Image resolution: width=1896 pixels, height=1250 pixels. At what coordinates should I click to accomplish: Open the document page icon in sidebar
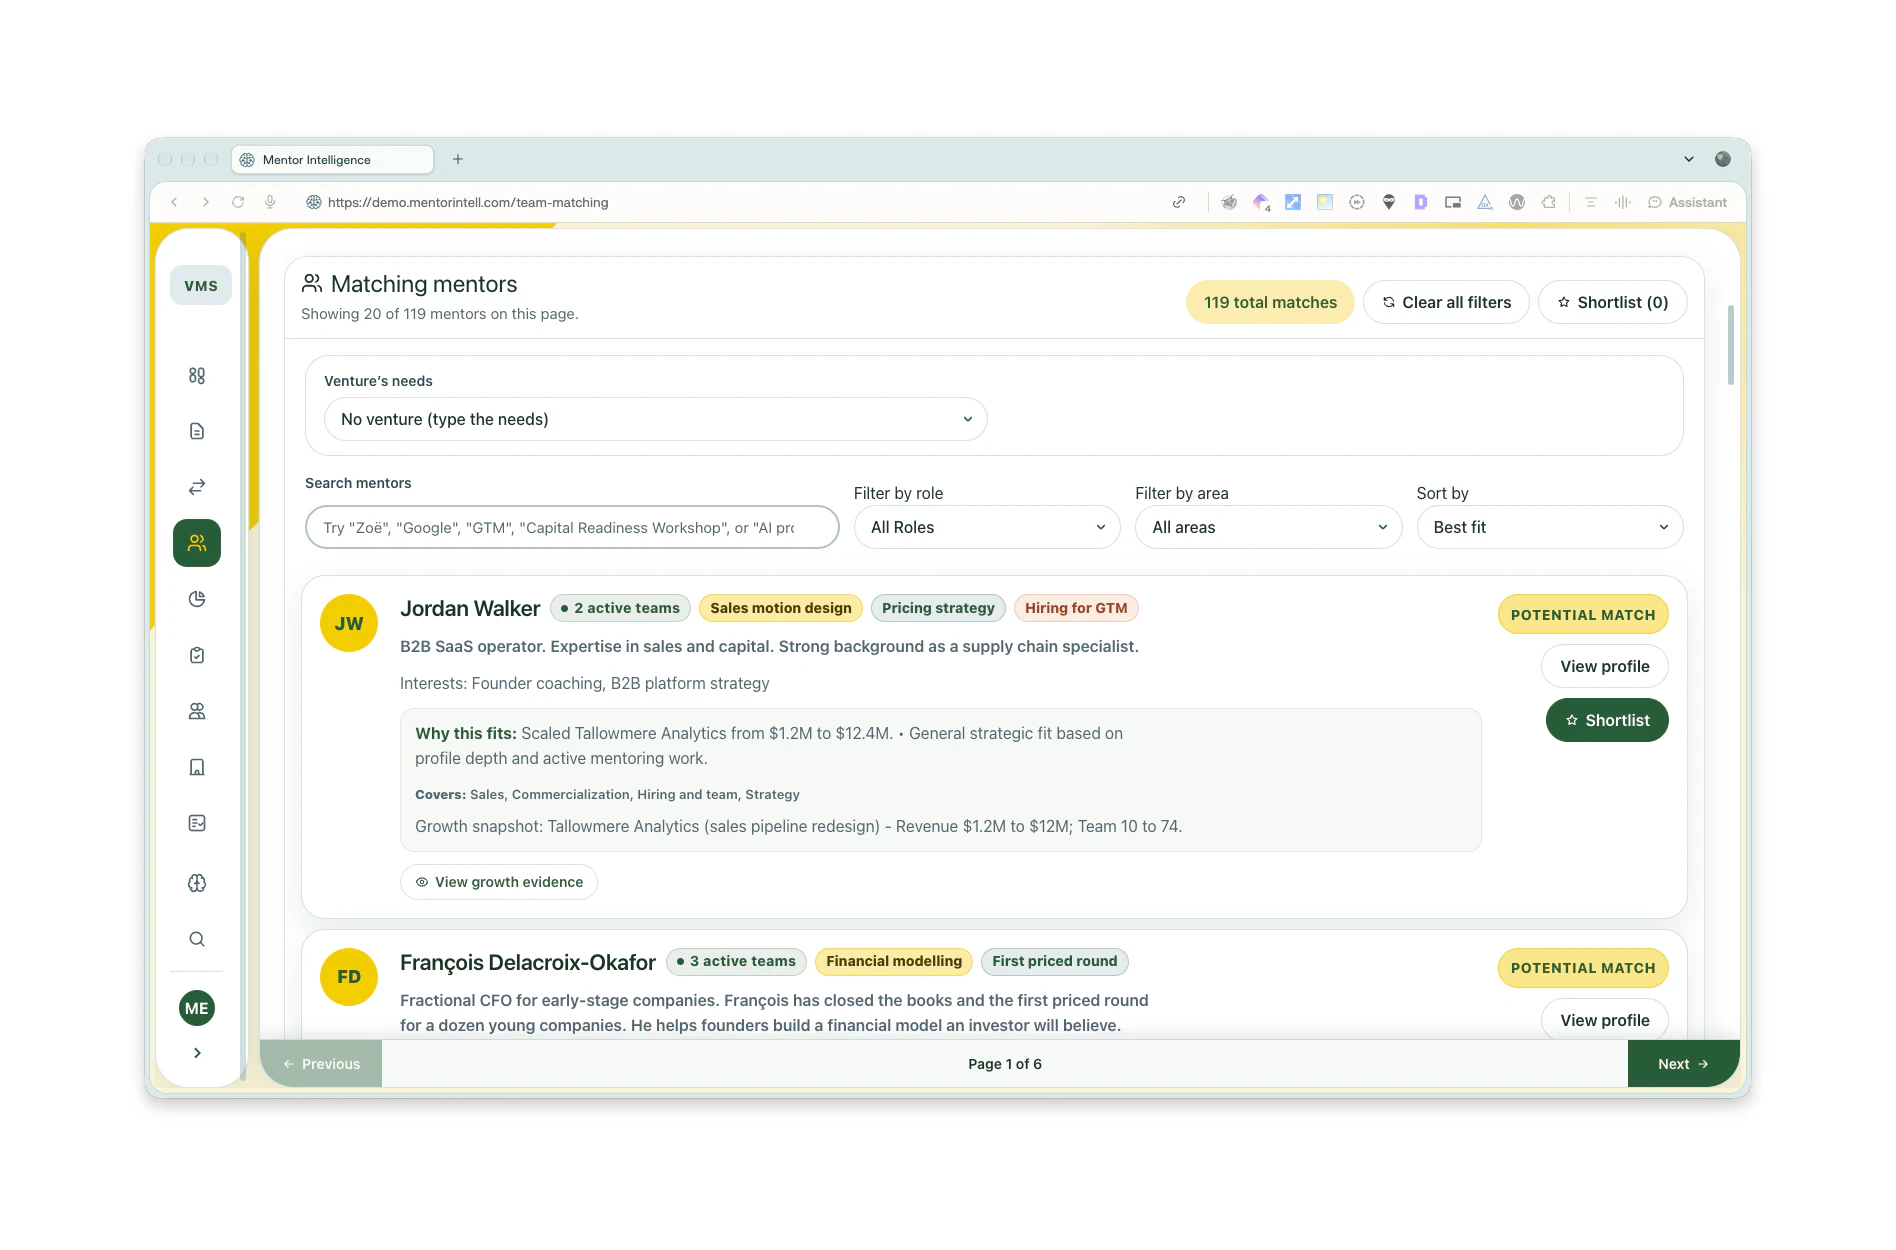197,431
